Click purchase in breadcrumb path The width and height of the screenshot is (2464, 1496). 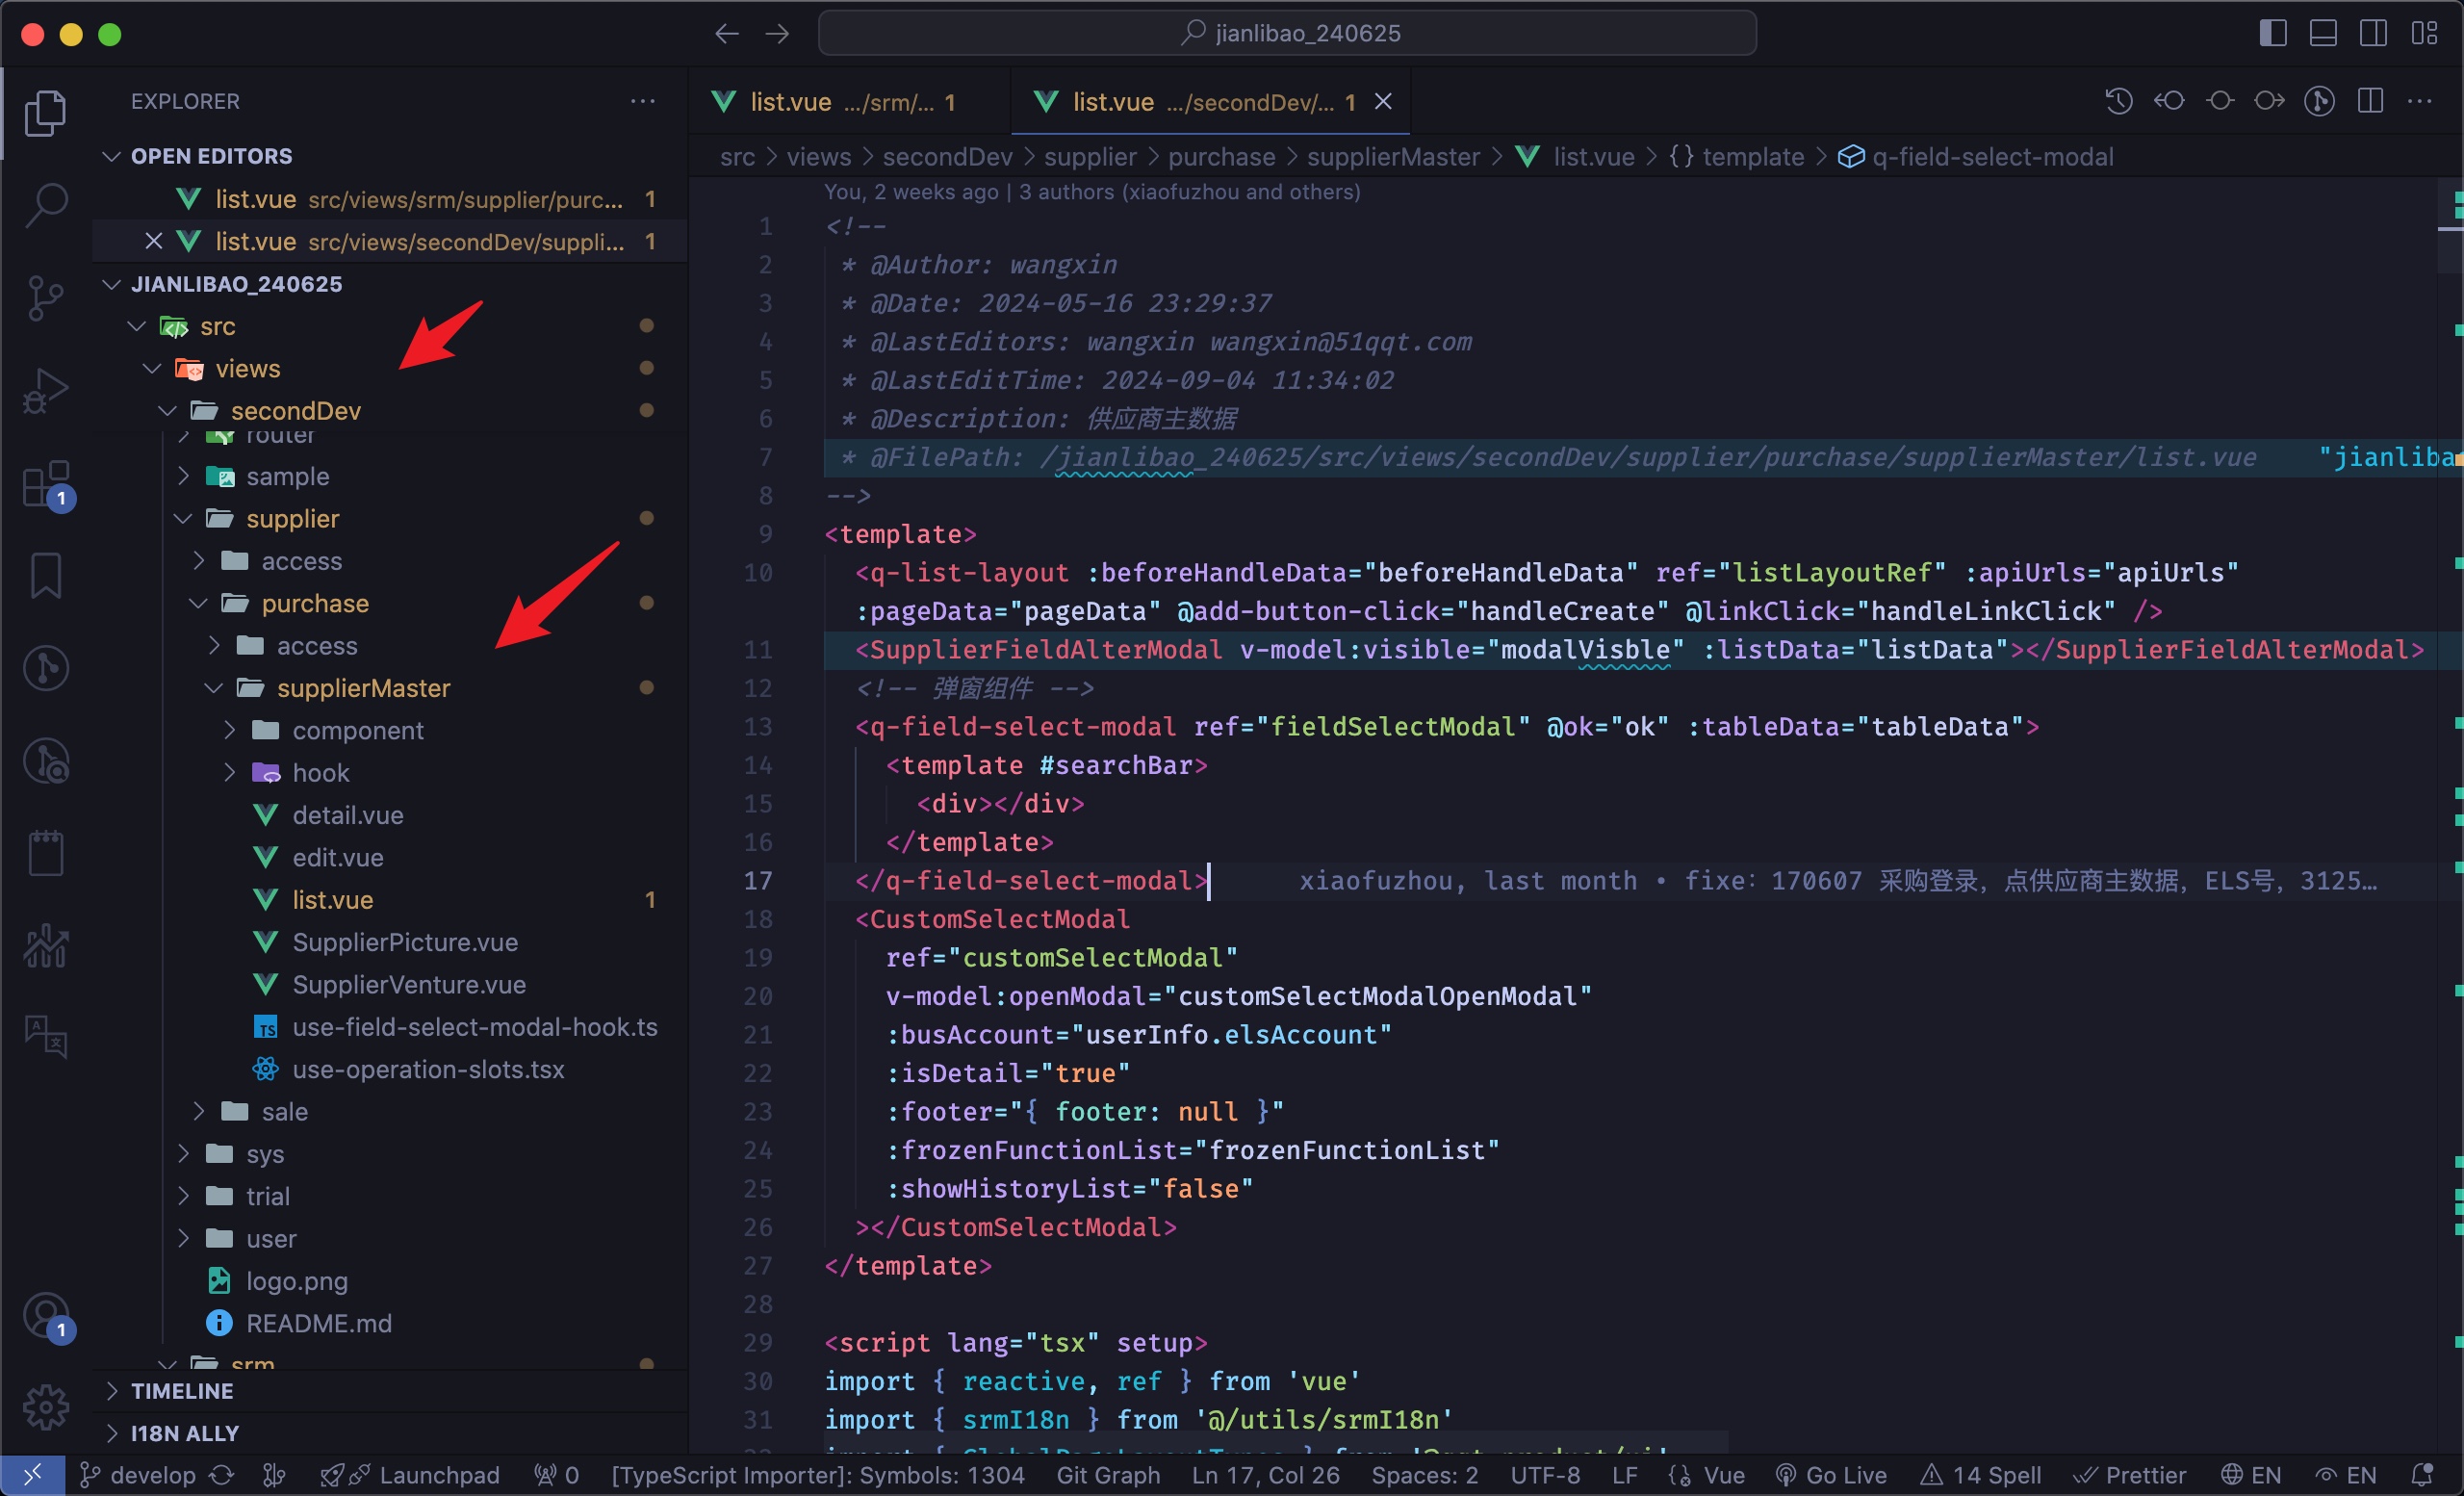tap(1221, 157)
